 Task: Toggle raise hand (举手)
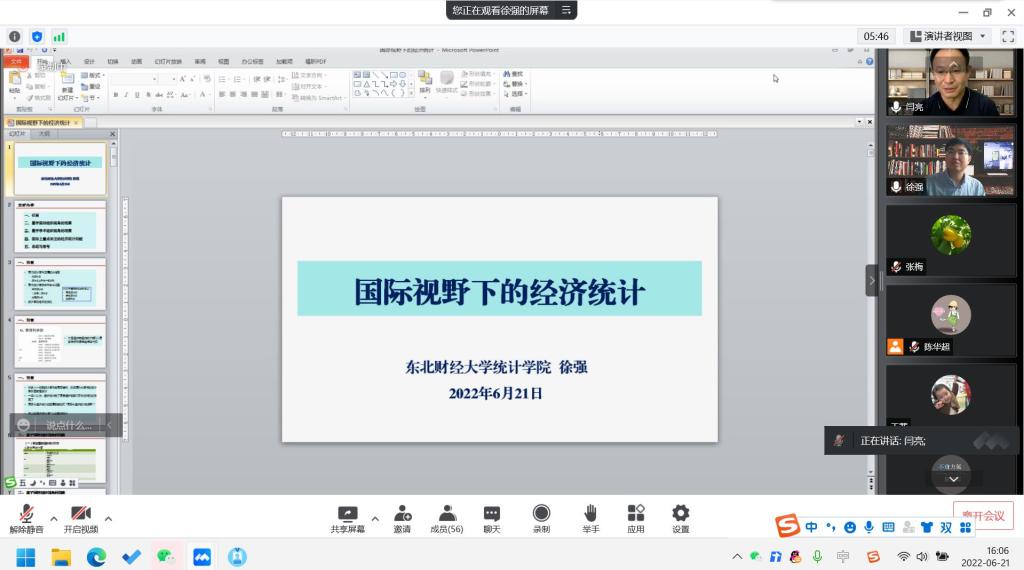coord(590,516)
